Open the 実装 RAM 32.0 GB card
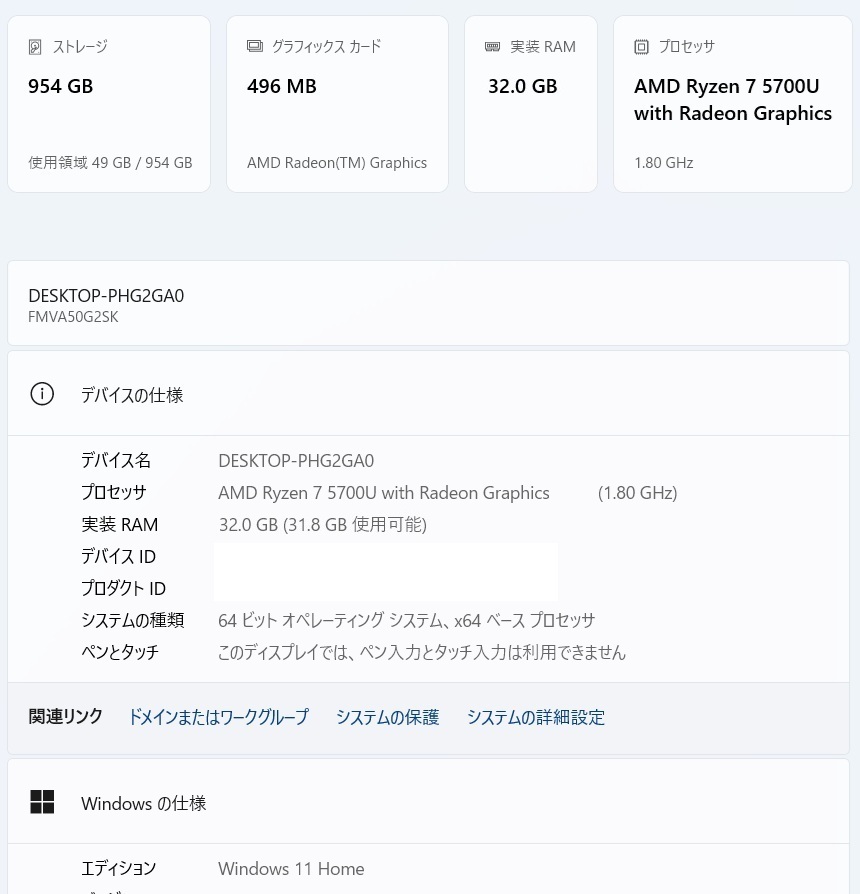Image resolution: width=860 pixels, height=894 pixels. (x=531, y=104)
